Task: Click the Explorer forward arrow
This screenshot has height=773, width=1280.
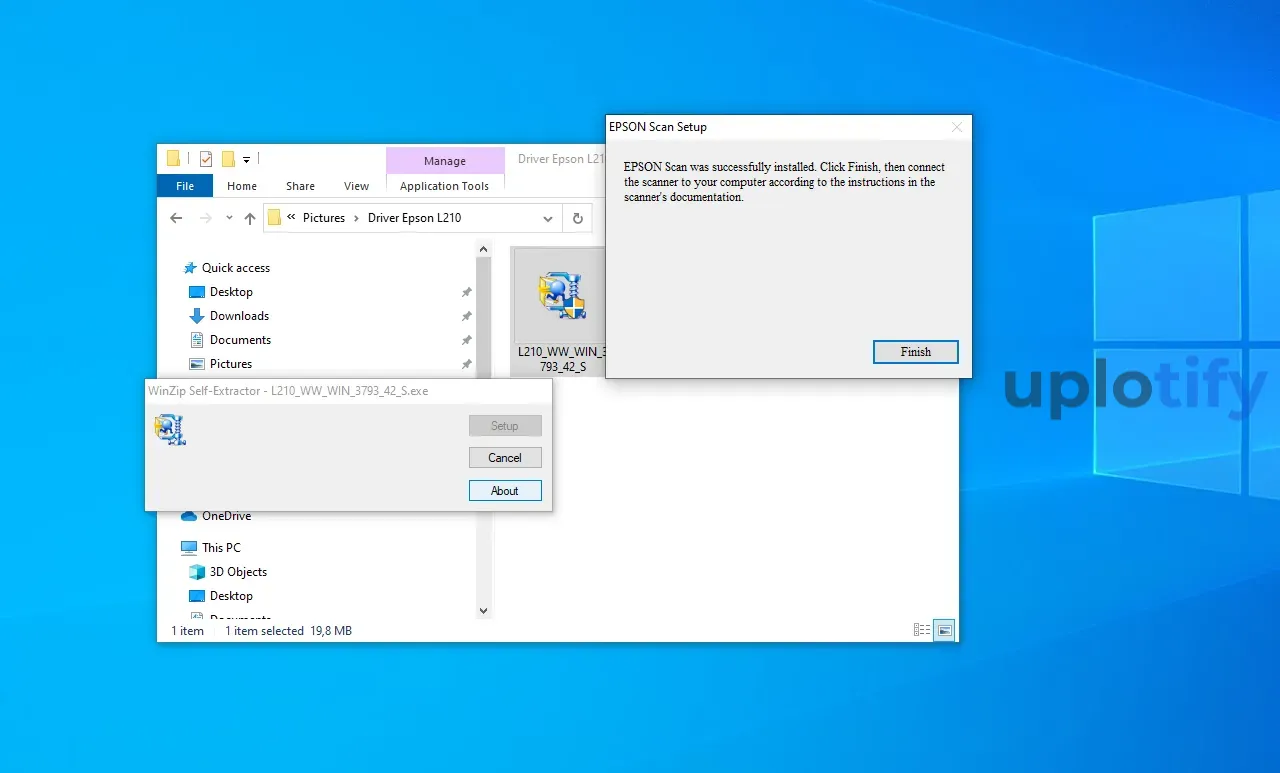Action: (x=206, y=218)
